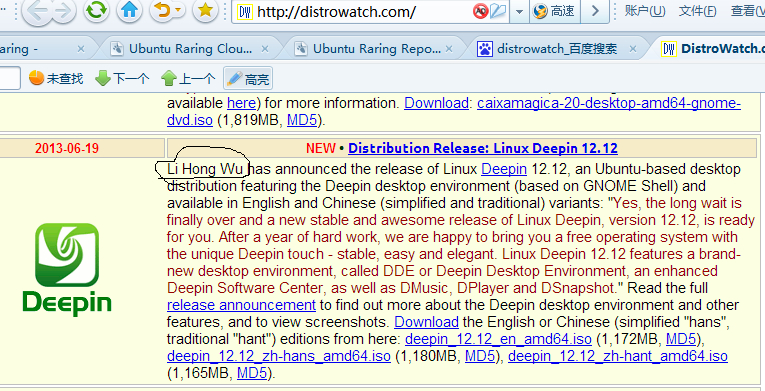Image resolution: width=765 pixels, height=391 pixels.
Task: Click the Deepin link in the first sentence
Action: pyautogui.click(x=504, y=169)
